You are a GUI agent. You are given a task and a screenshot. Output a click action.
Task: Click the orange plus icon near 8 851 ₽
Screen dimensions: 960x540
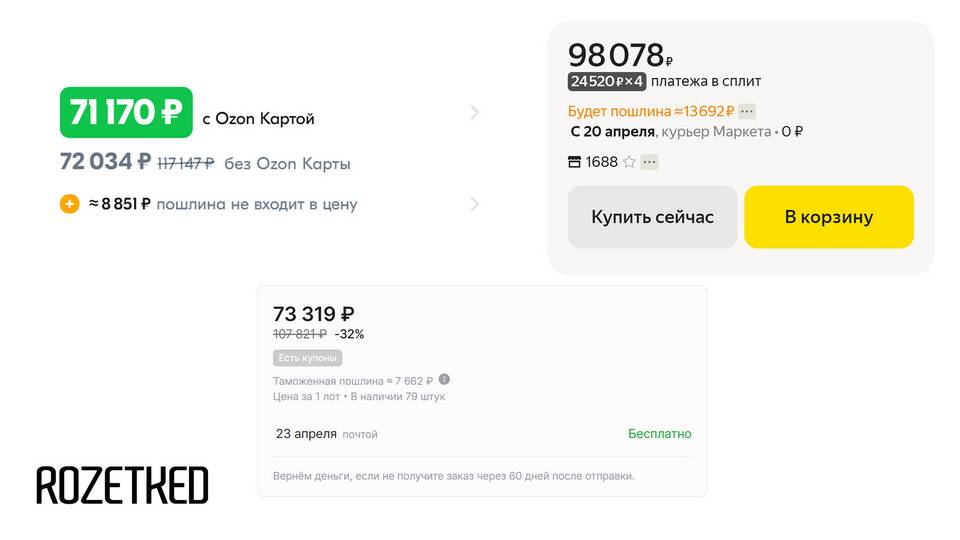click(70, 204)
